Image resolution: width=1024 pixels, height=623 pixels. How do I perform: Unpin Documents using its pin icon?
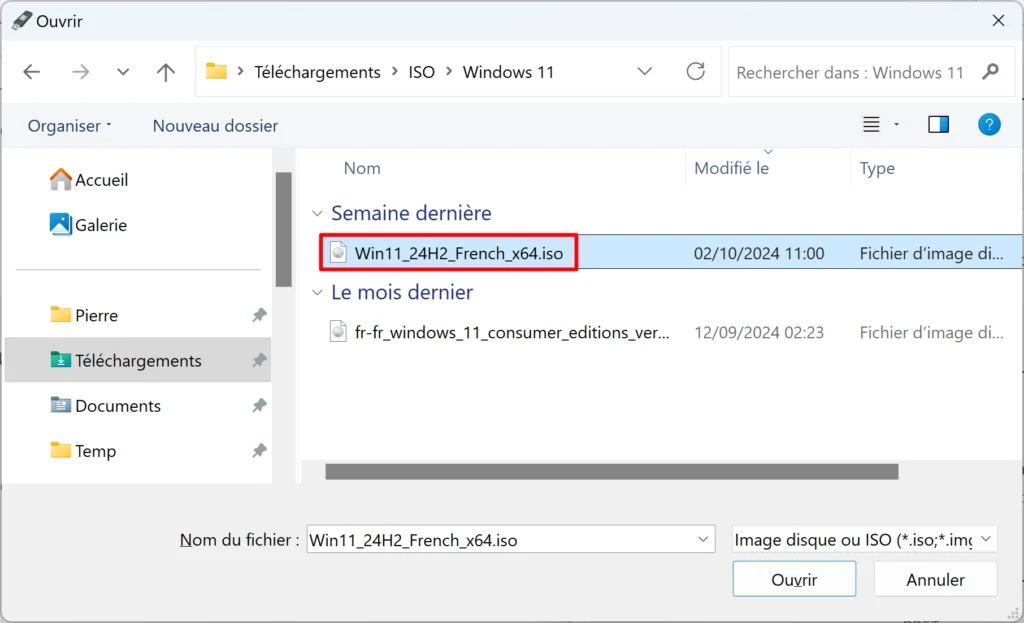coord(259,406)
